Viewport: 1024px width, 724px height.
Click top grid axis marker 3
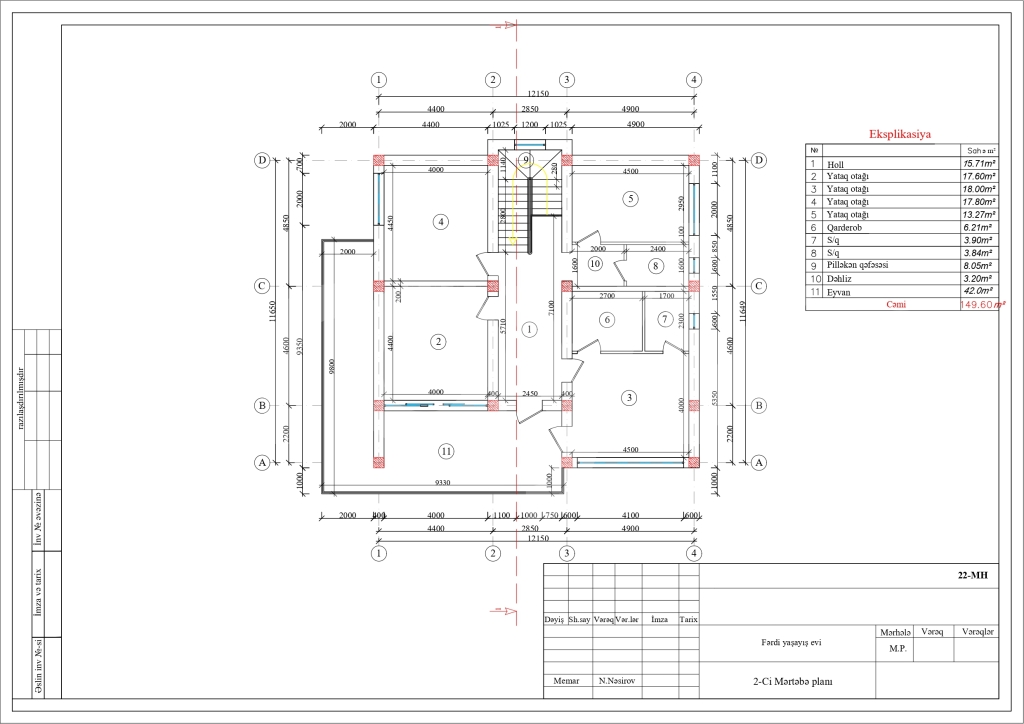(566, 80)
